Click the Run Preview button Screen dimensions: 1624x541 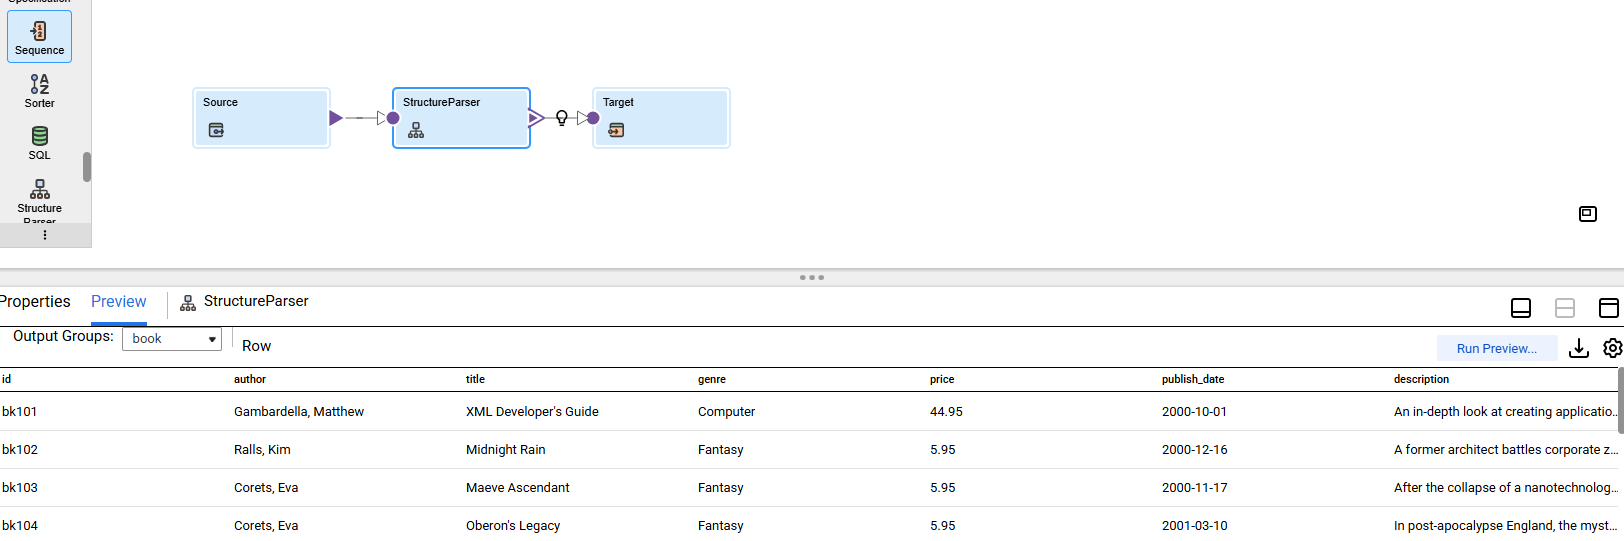[x=1497, y=348]
